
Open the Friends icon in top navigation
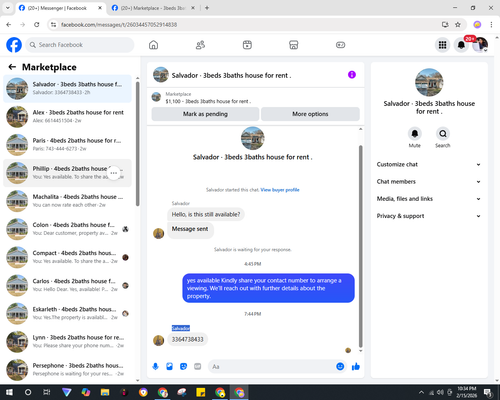[x=200, y=45]
